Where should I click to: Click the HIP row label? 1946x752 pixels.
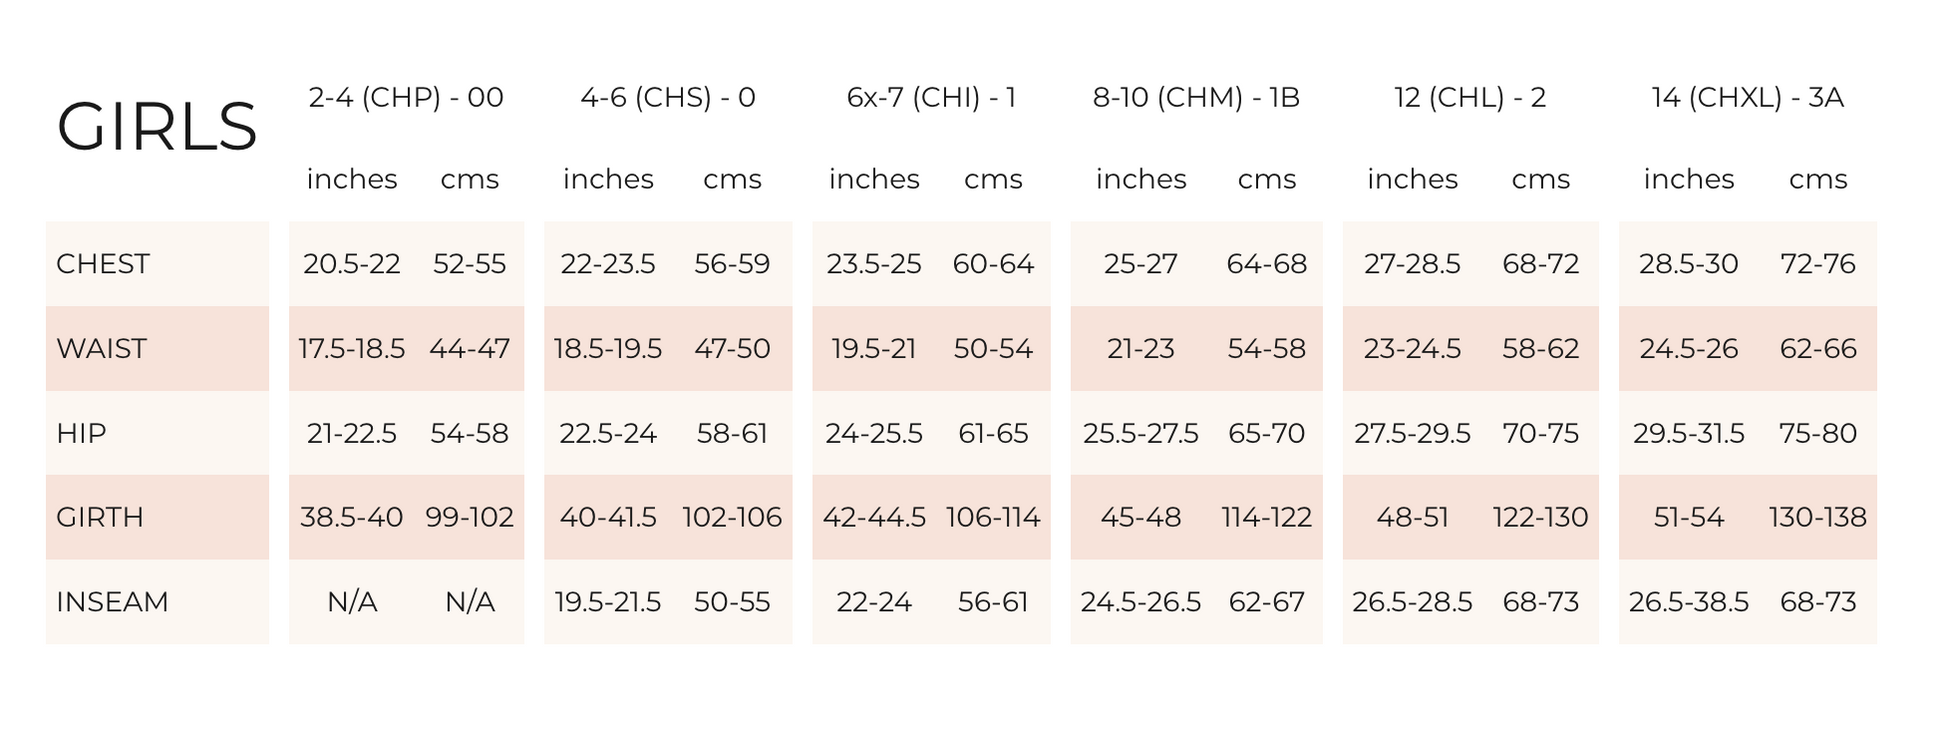81,433
